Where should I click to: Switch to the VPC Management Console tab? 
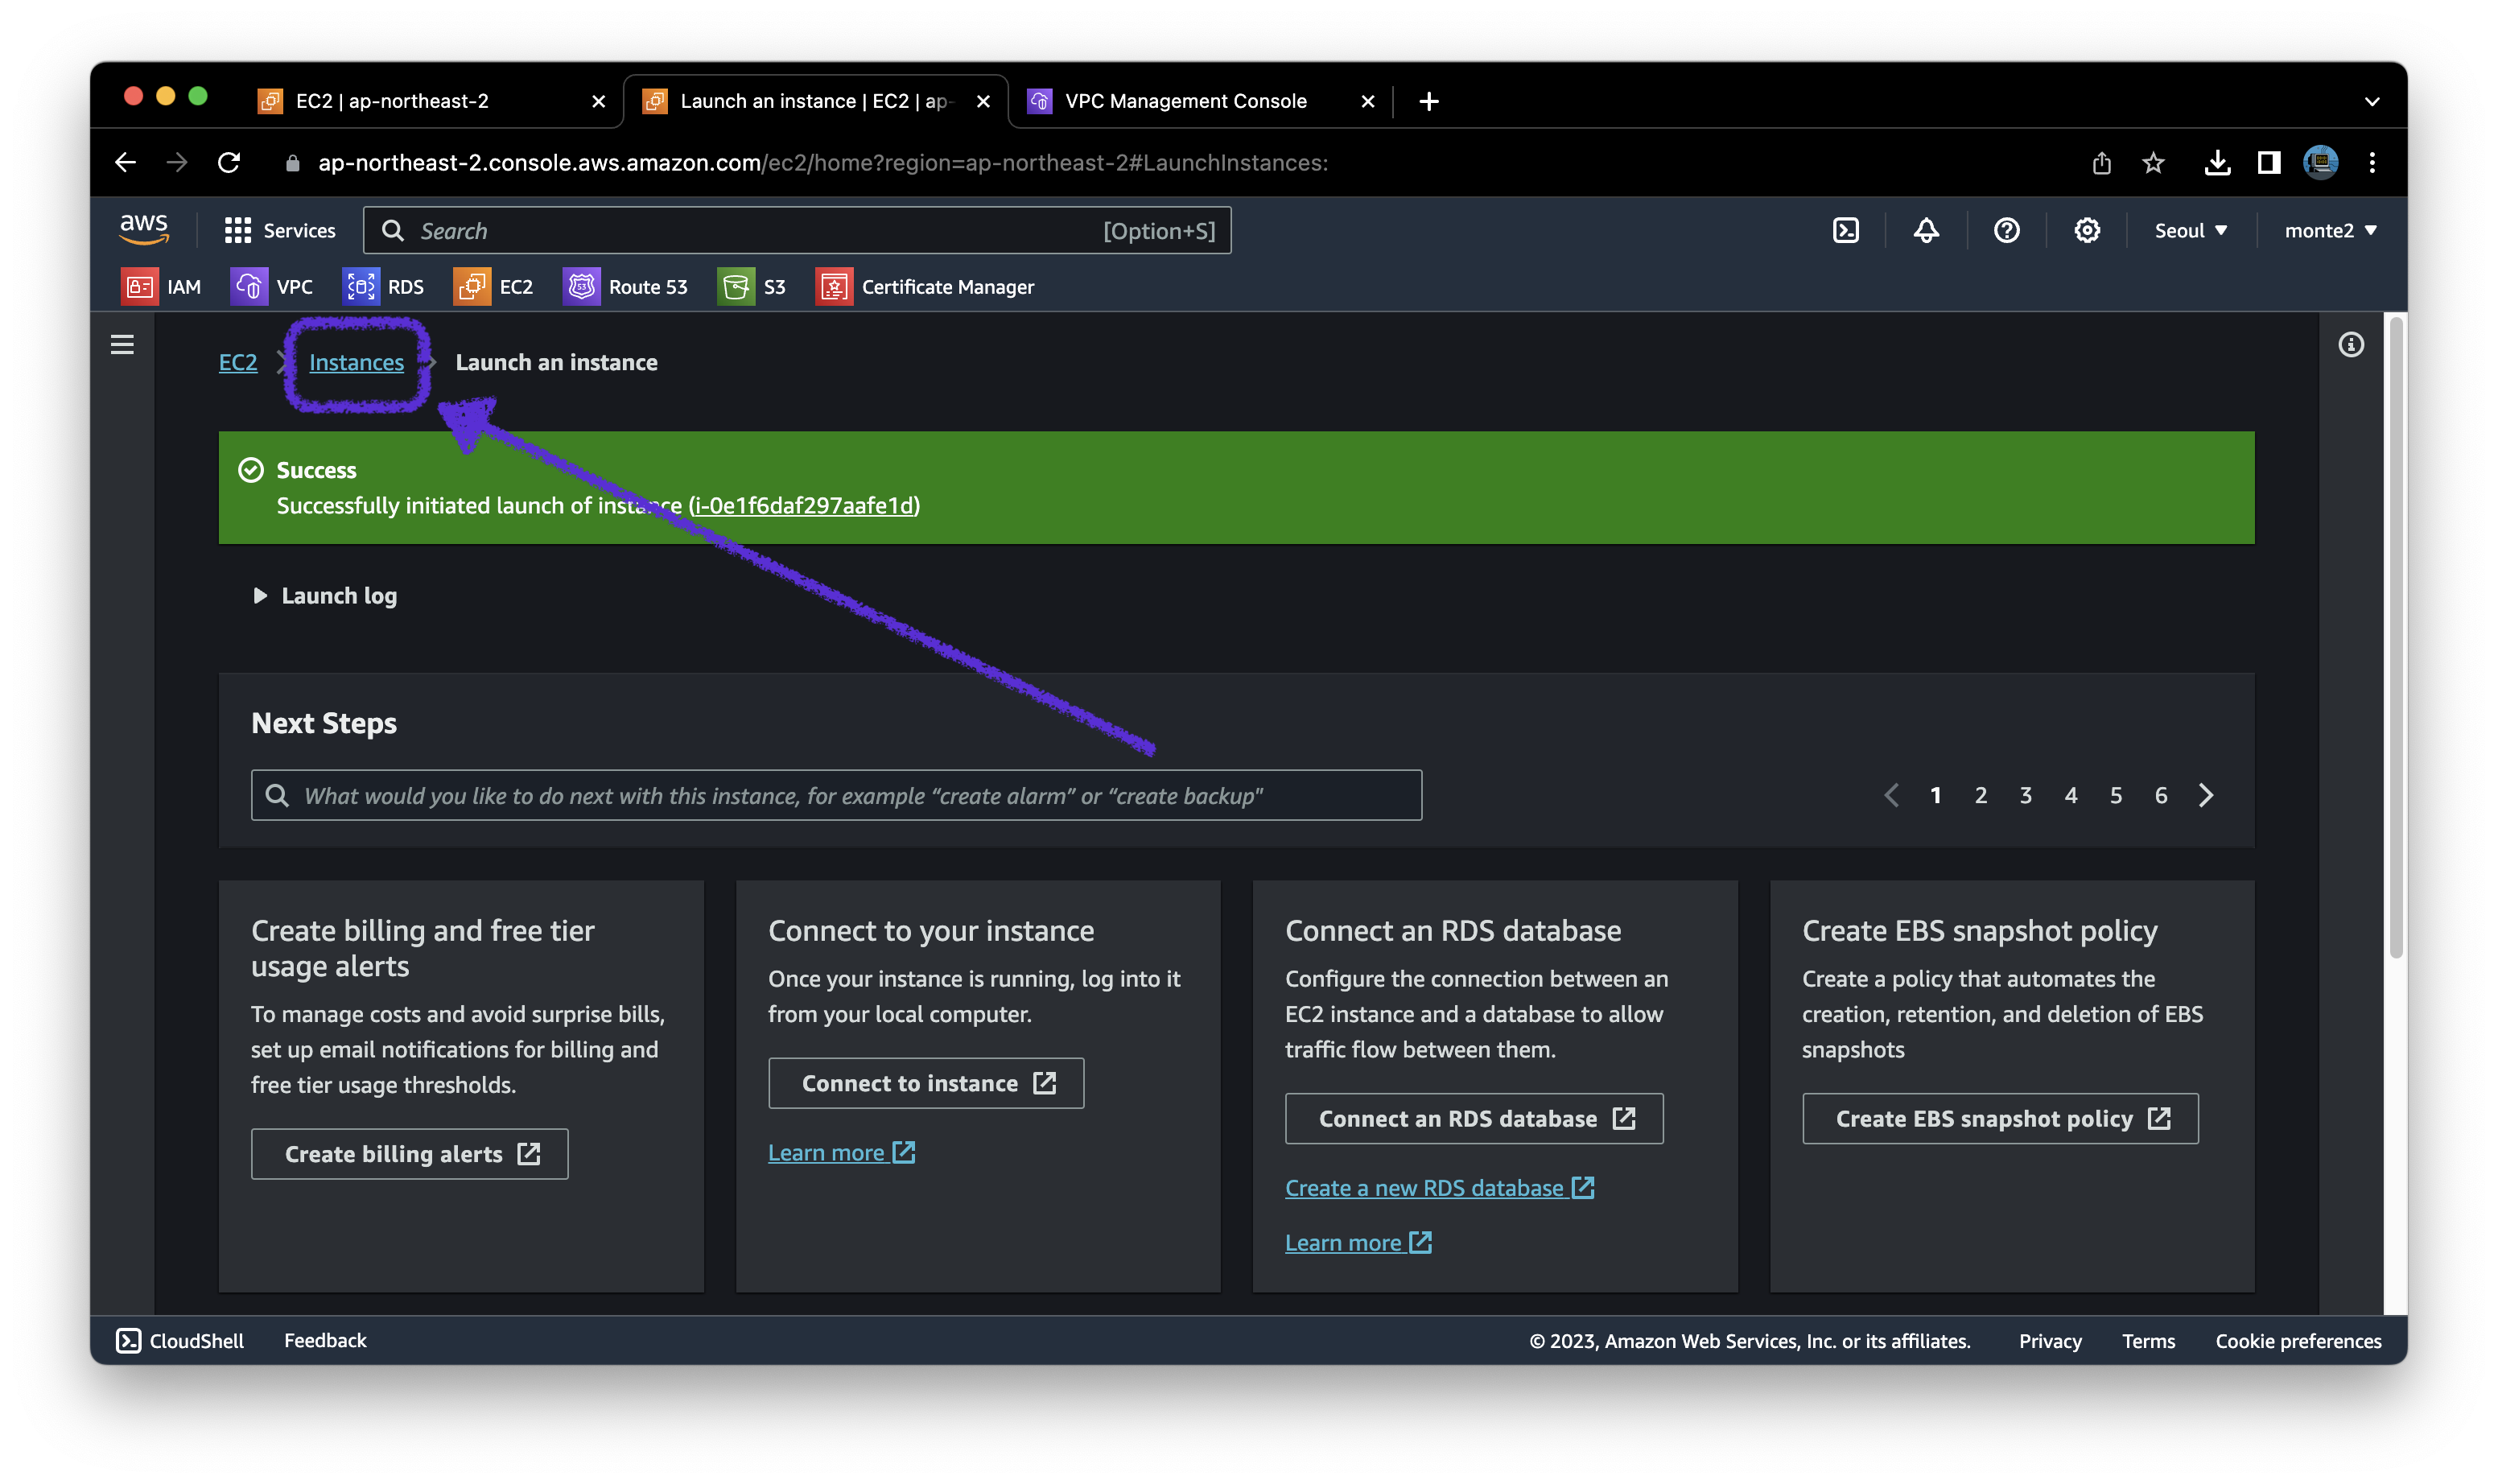click(1185, 101)
